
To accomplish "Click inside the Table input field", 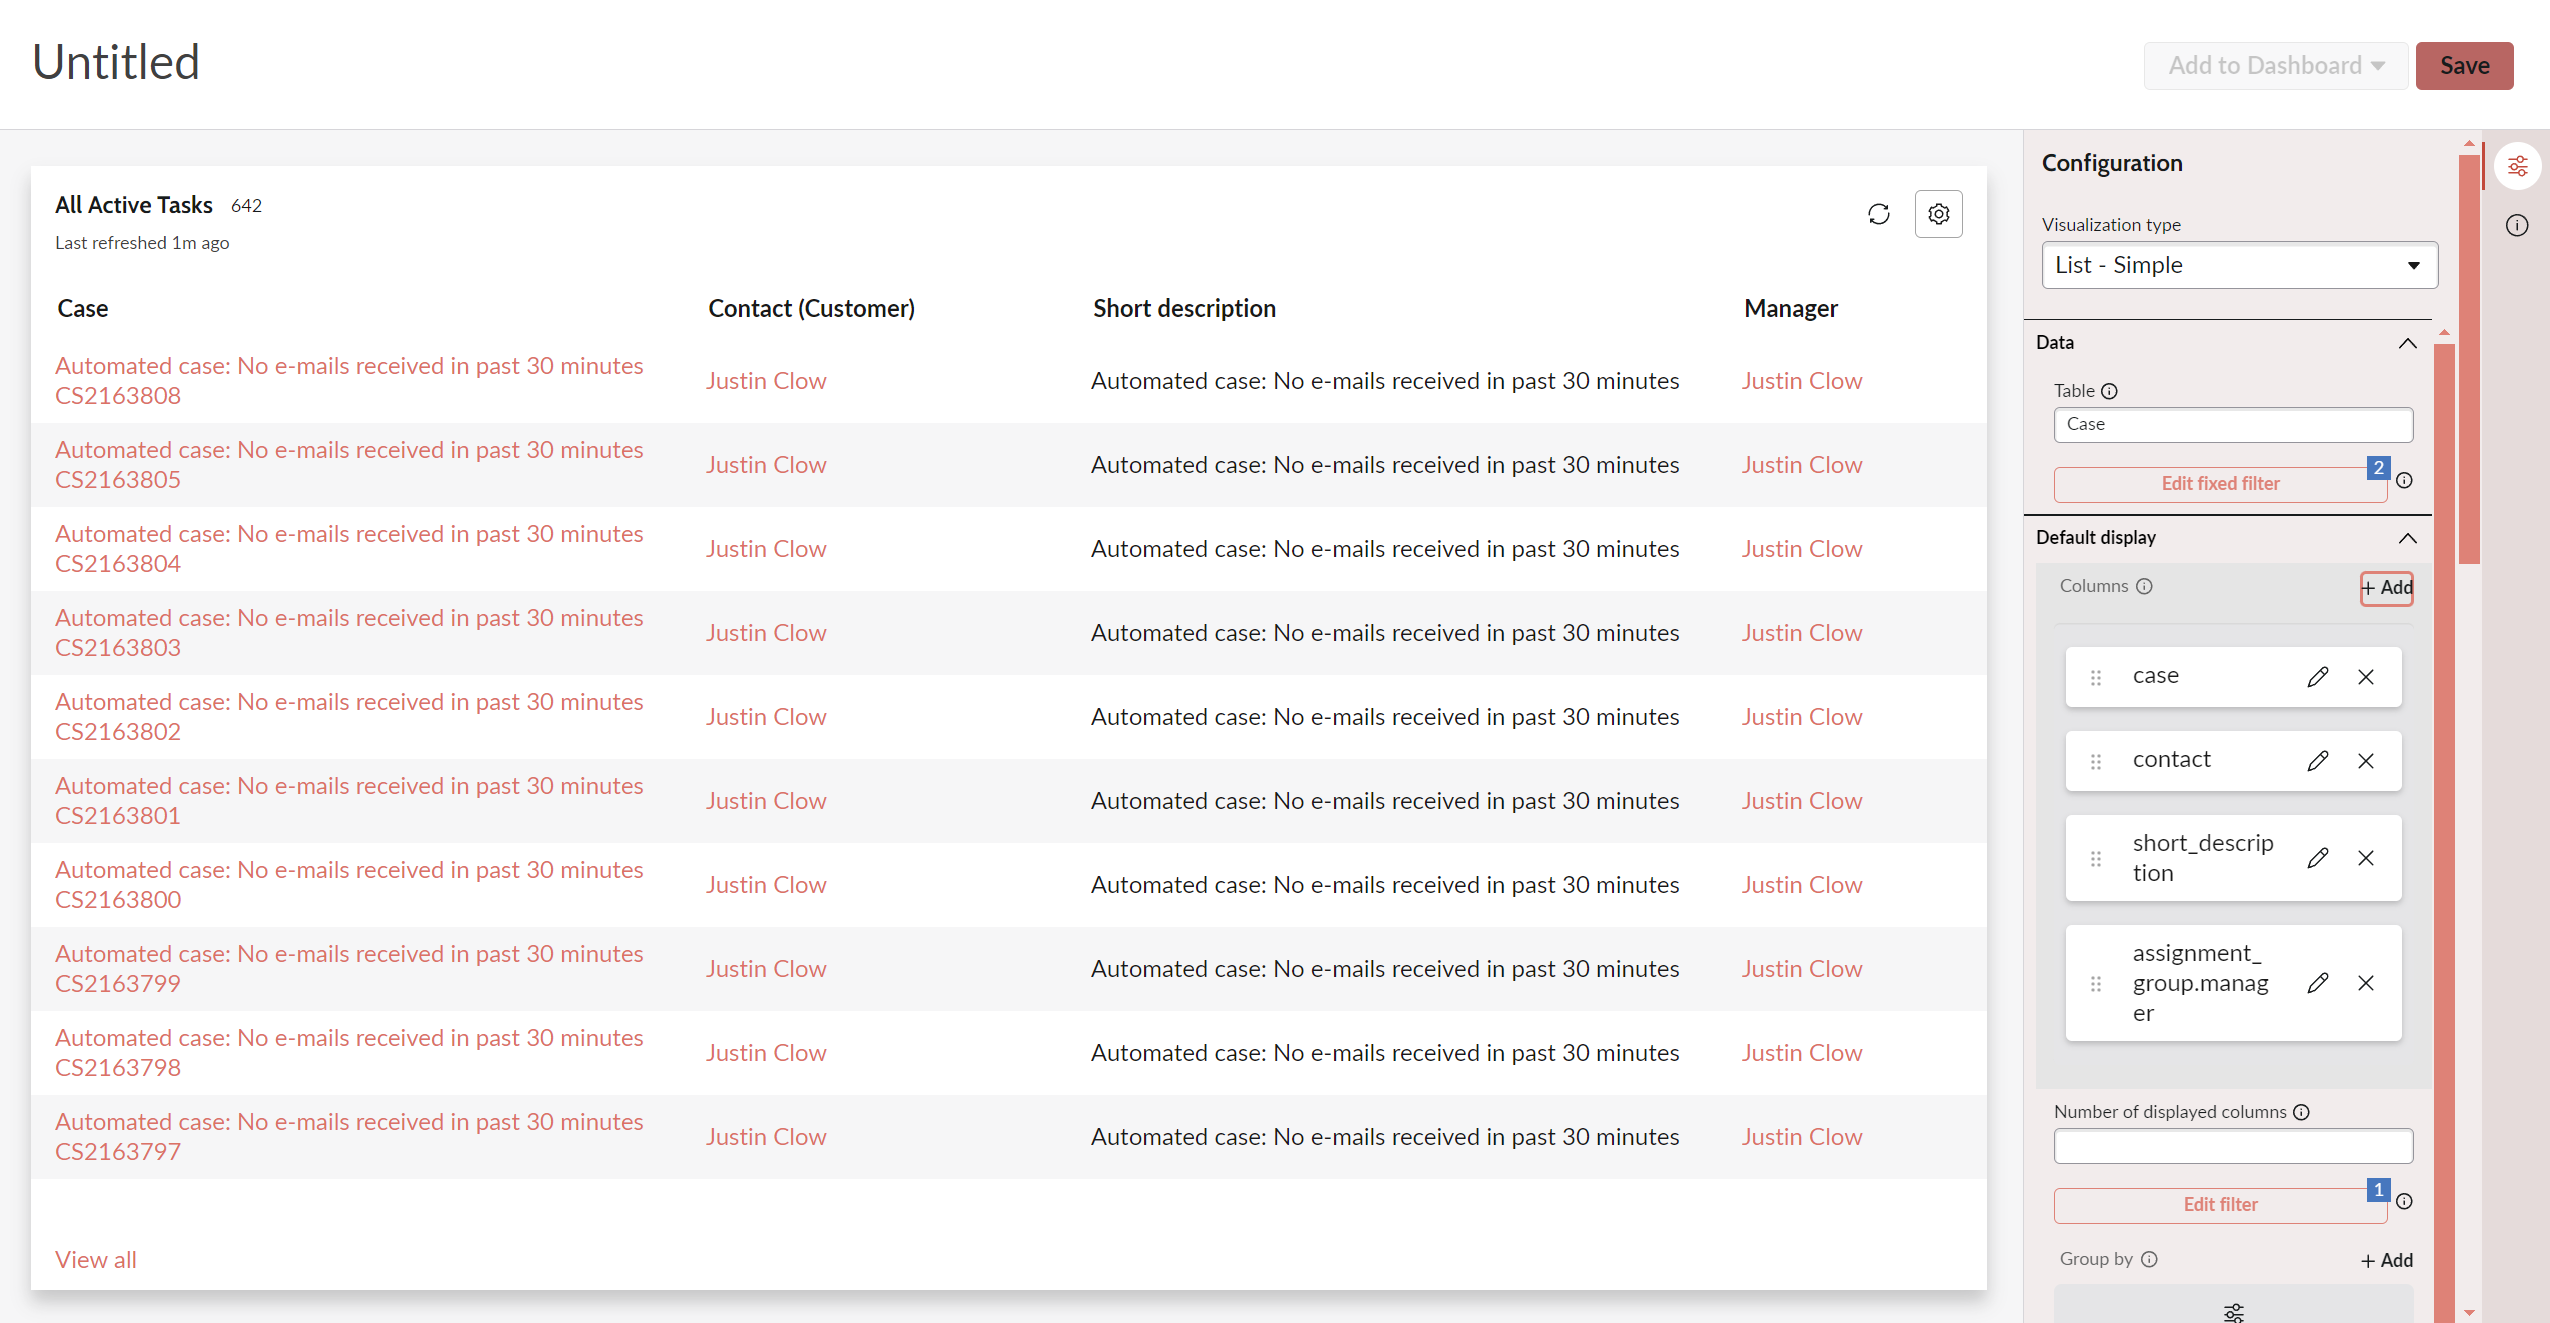I will 2232,424.
